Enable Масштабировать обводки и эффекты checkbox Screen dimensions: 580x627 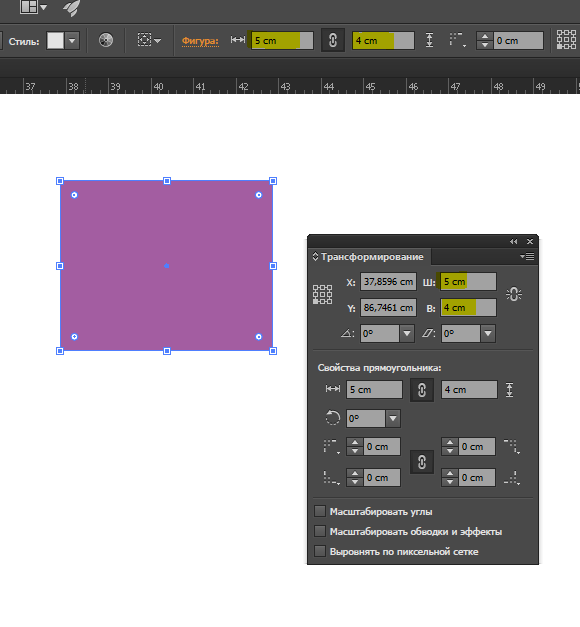(320, 531)
